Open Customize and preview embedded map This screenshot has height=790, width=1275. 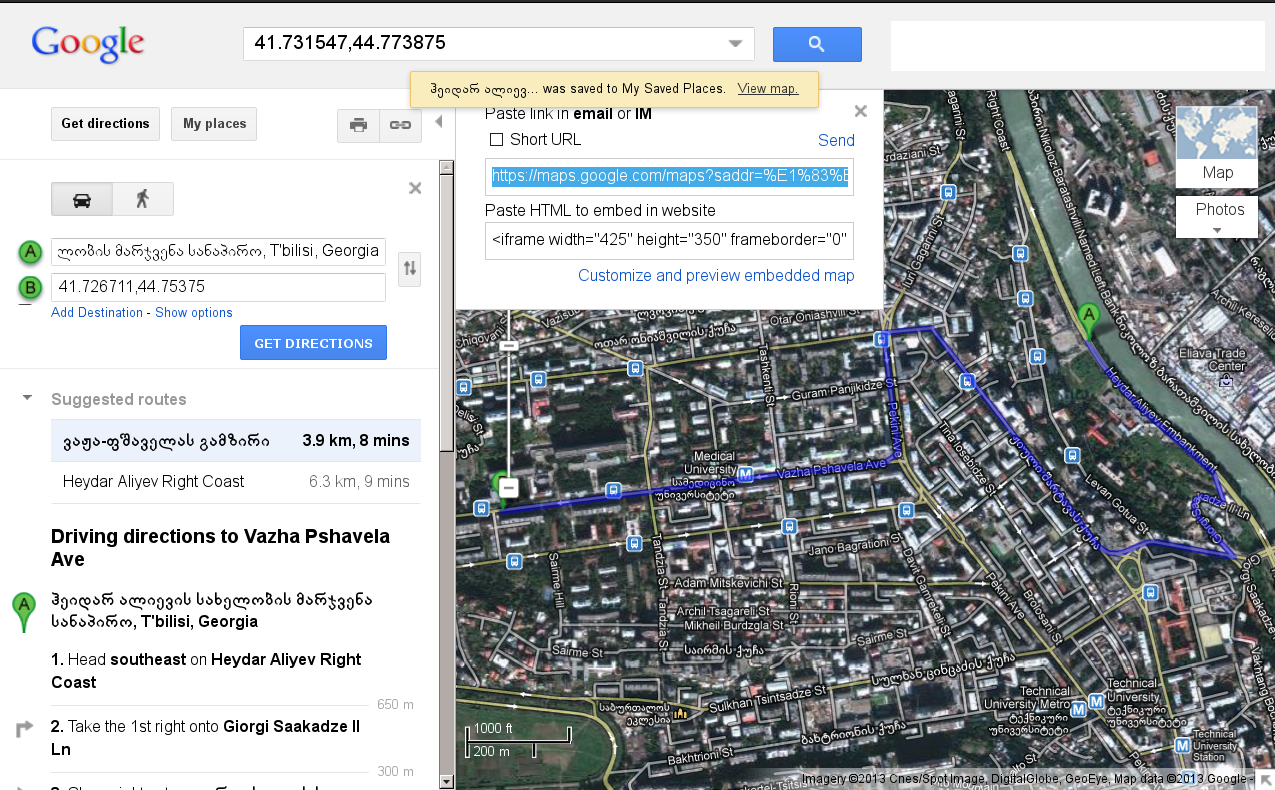[716, 276]
